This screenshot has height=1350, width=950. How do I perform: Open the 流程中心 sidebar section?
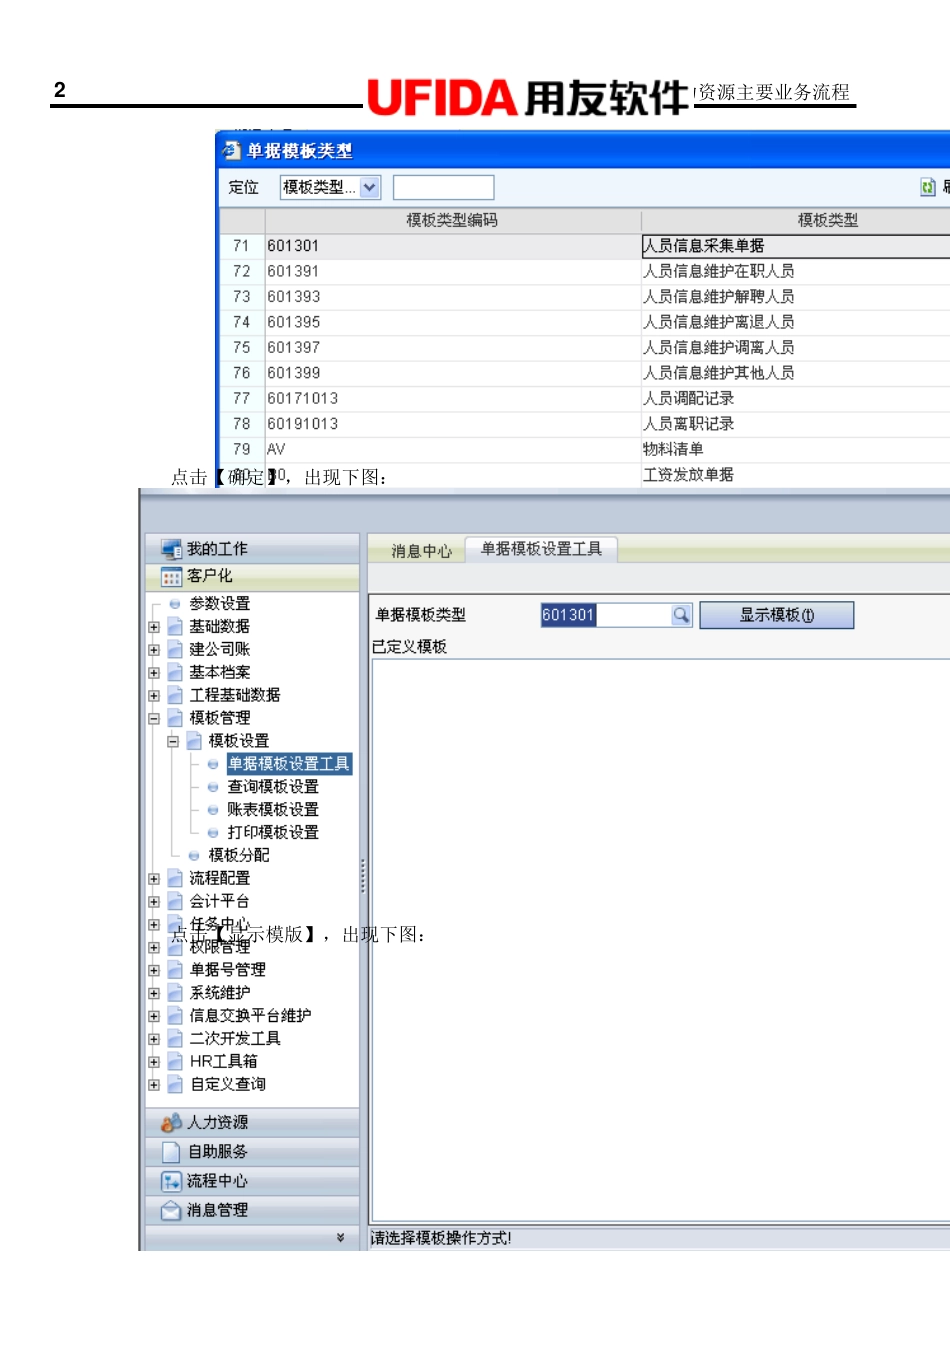pos(252,1181)
